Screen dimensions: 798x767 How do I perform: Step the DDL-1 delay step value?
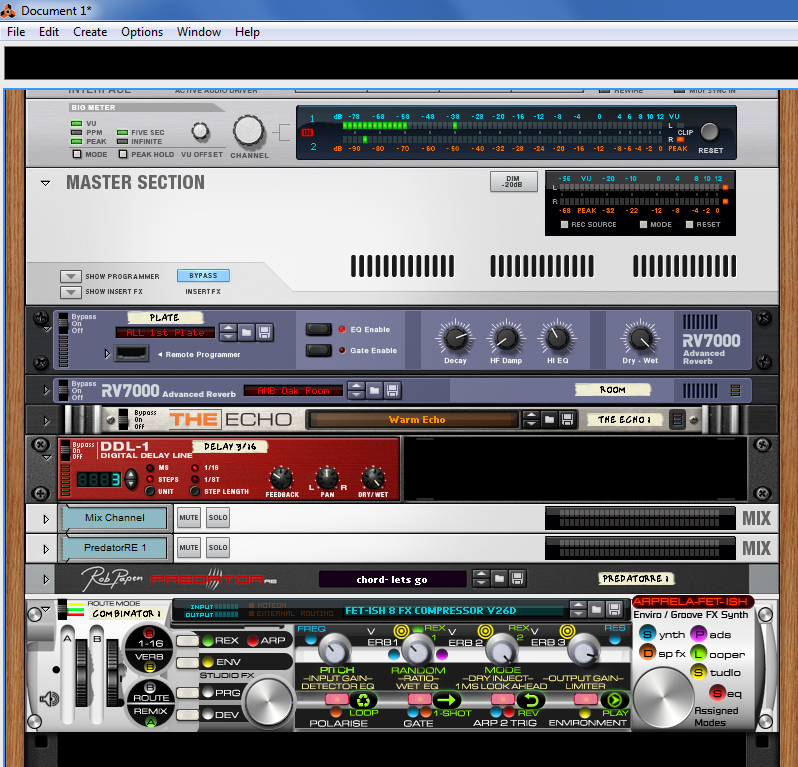[x=131, y=479]
